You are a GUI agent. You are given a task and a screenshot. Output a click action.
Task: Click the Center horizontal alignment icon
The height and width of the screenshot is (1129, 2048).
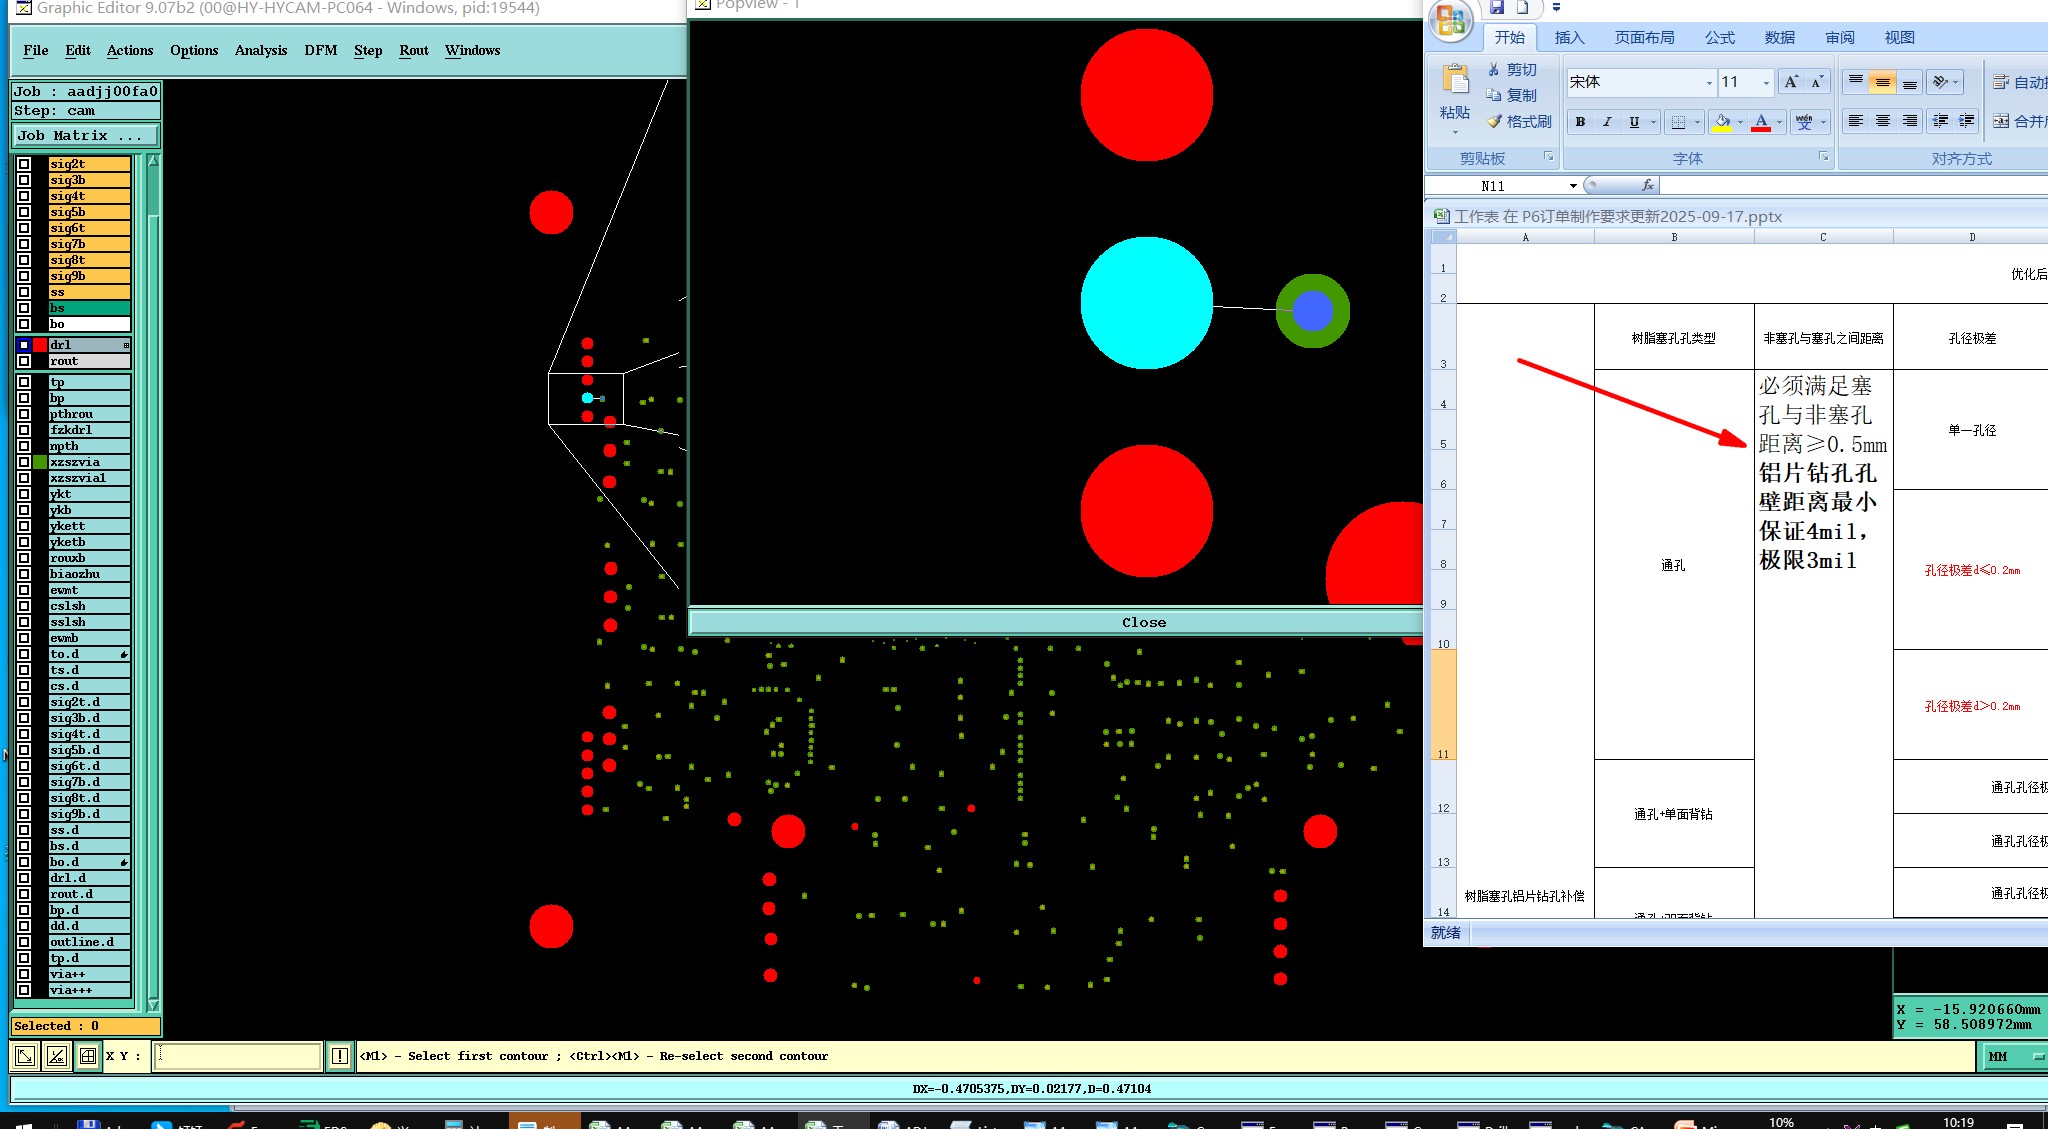(x=1883, y=121)
